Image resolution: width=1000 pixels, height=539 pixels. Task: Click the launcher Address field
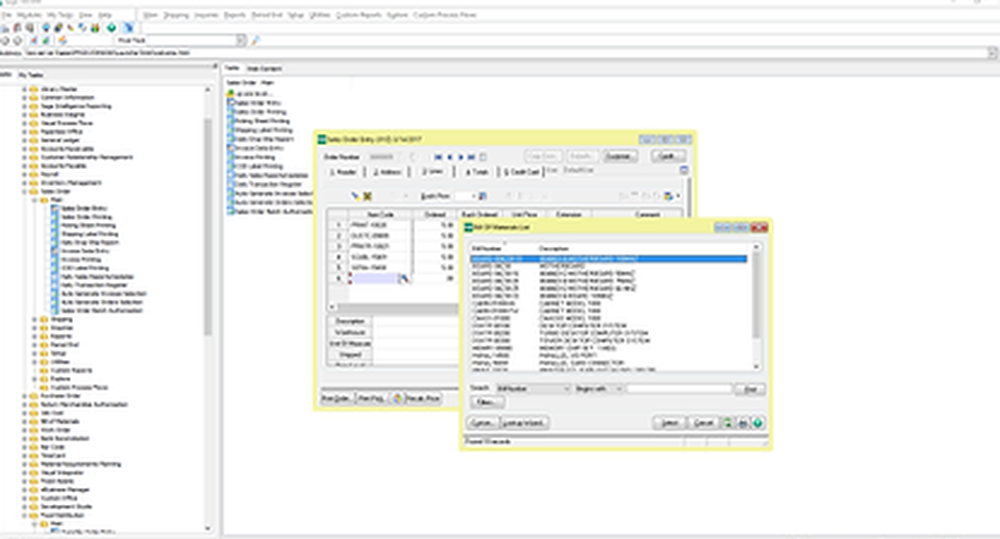pyautogui.click(x=508, y=53)
